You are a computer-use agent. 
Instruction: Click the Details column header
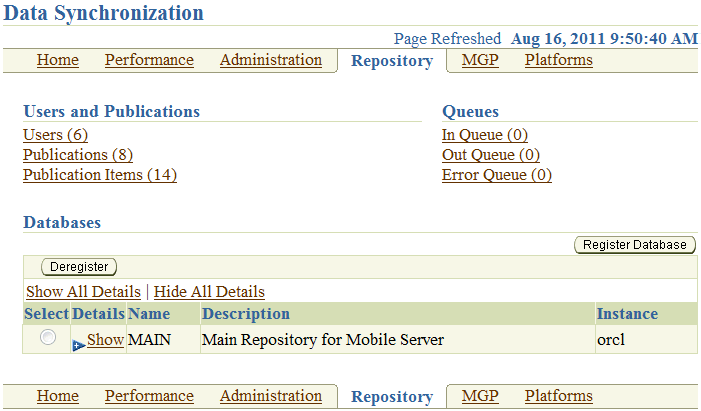[98, 314]
